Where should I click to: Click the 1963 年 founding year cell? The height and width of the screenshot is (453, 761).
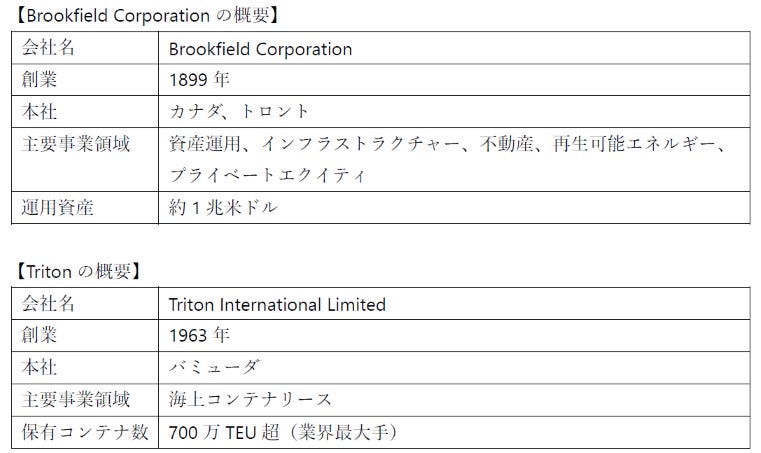click(200, 336)
